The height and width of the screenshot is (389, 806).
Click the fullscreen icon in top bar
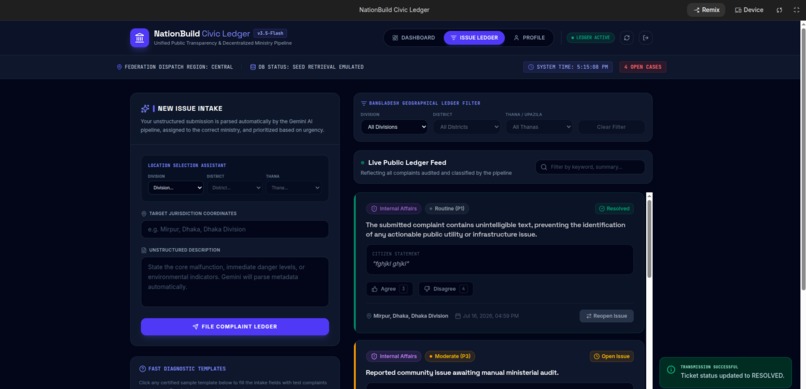click(x=796, y=10)
